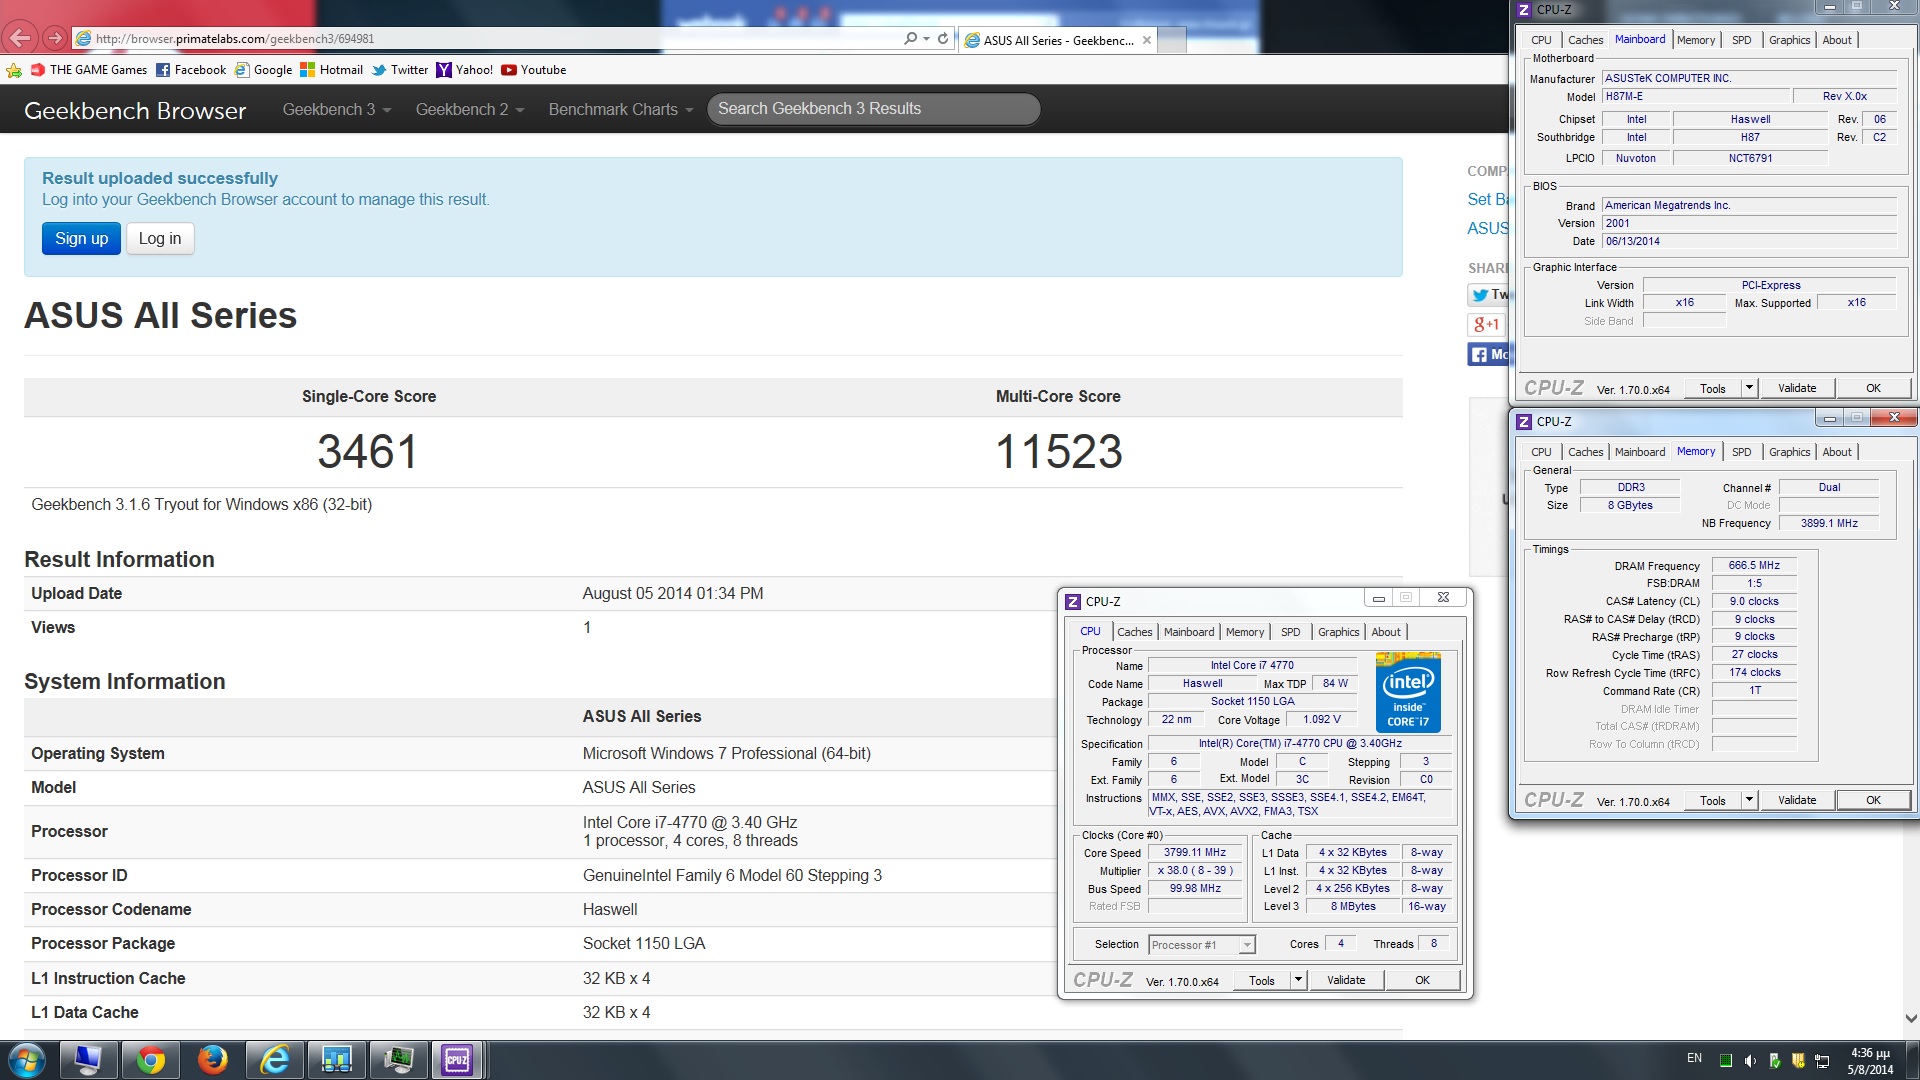Image resolution: width=1920 pixels, height=1080 pixels.
Task: Switch to CPU-Z in the taskbar
Action: tap(458, 1060)
